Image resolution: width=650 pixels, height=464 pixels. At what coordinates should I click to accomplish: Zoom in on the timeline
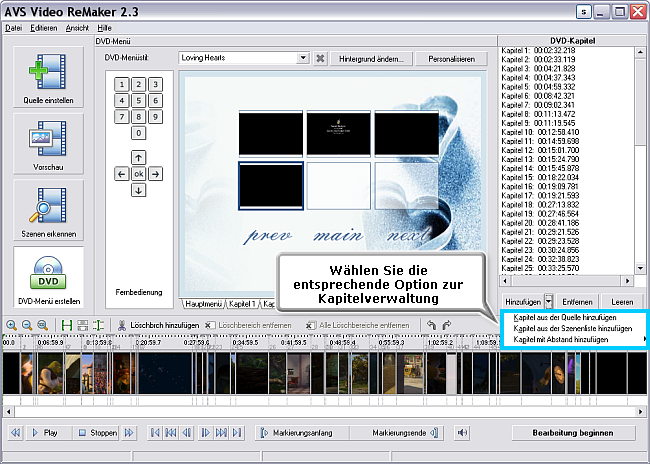[x=11, y=325]
